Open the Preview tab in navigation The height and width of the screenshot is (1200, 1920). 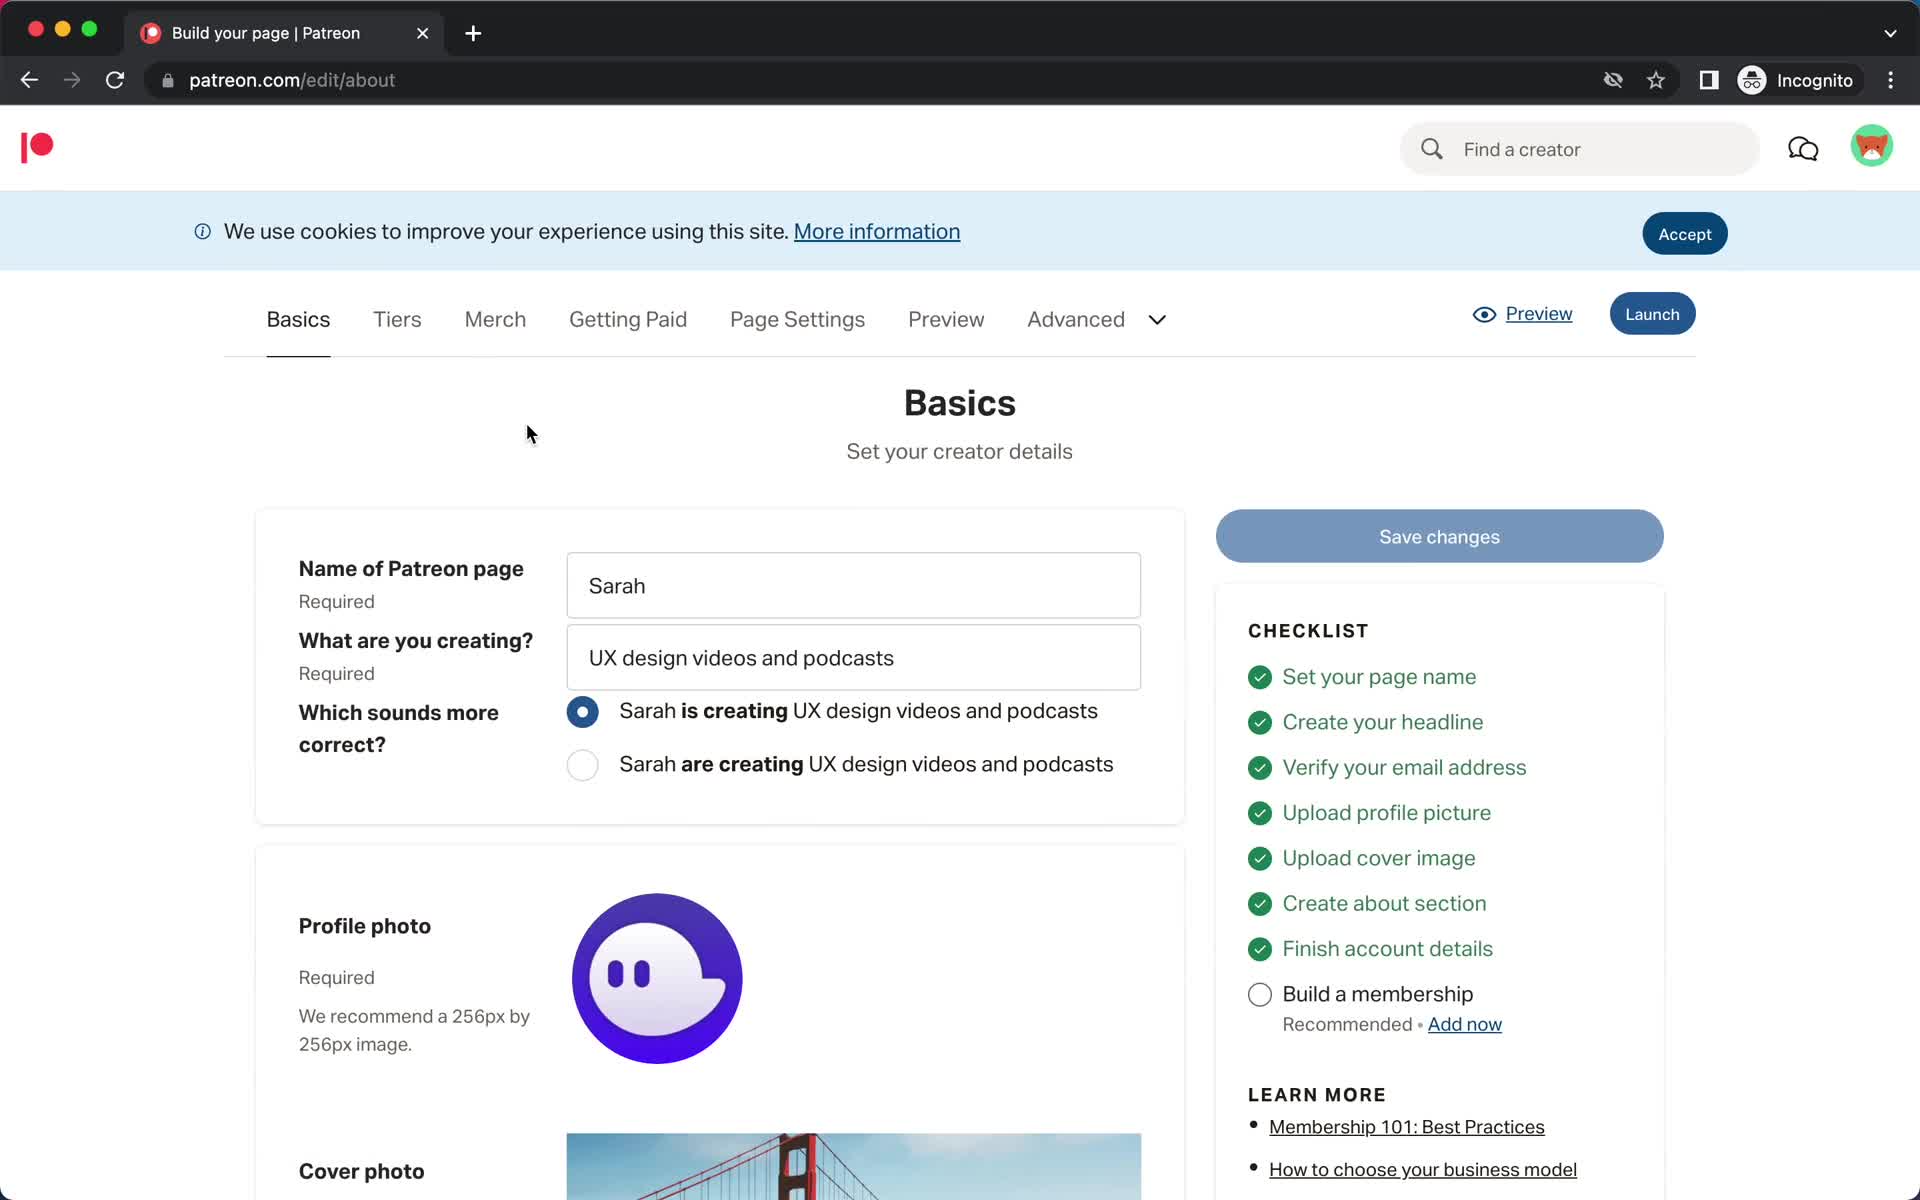point(946,320)
